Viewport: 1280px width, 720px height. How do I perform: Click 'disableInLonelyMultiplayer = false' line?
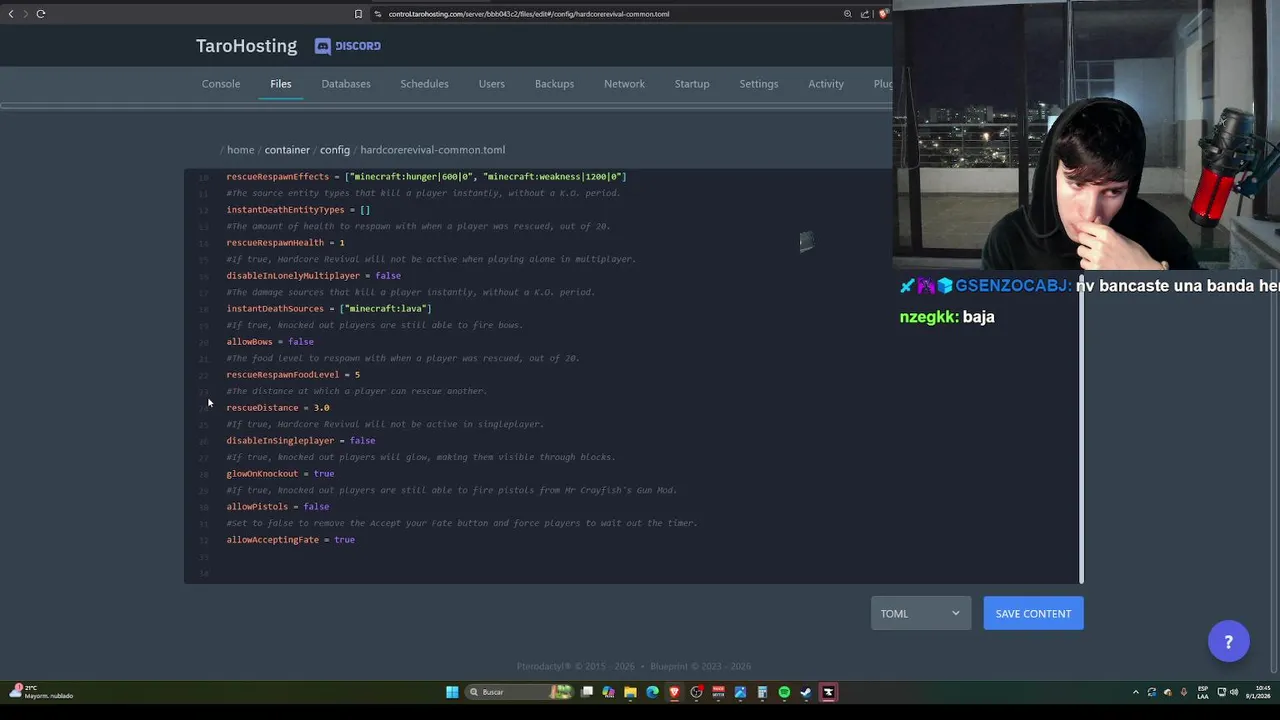click(x=313, y=276)
